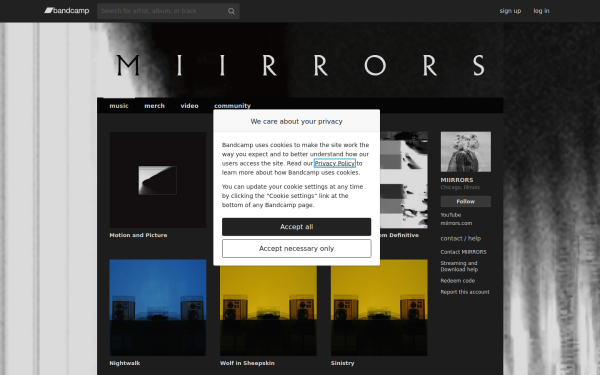Screen dimensions: 600x375
Task: Open the Motion and Picture album cover
Action: [158, 180]
